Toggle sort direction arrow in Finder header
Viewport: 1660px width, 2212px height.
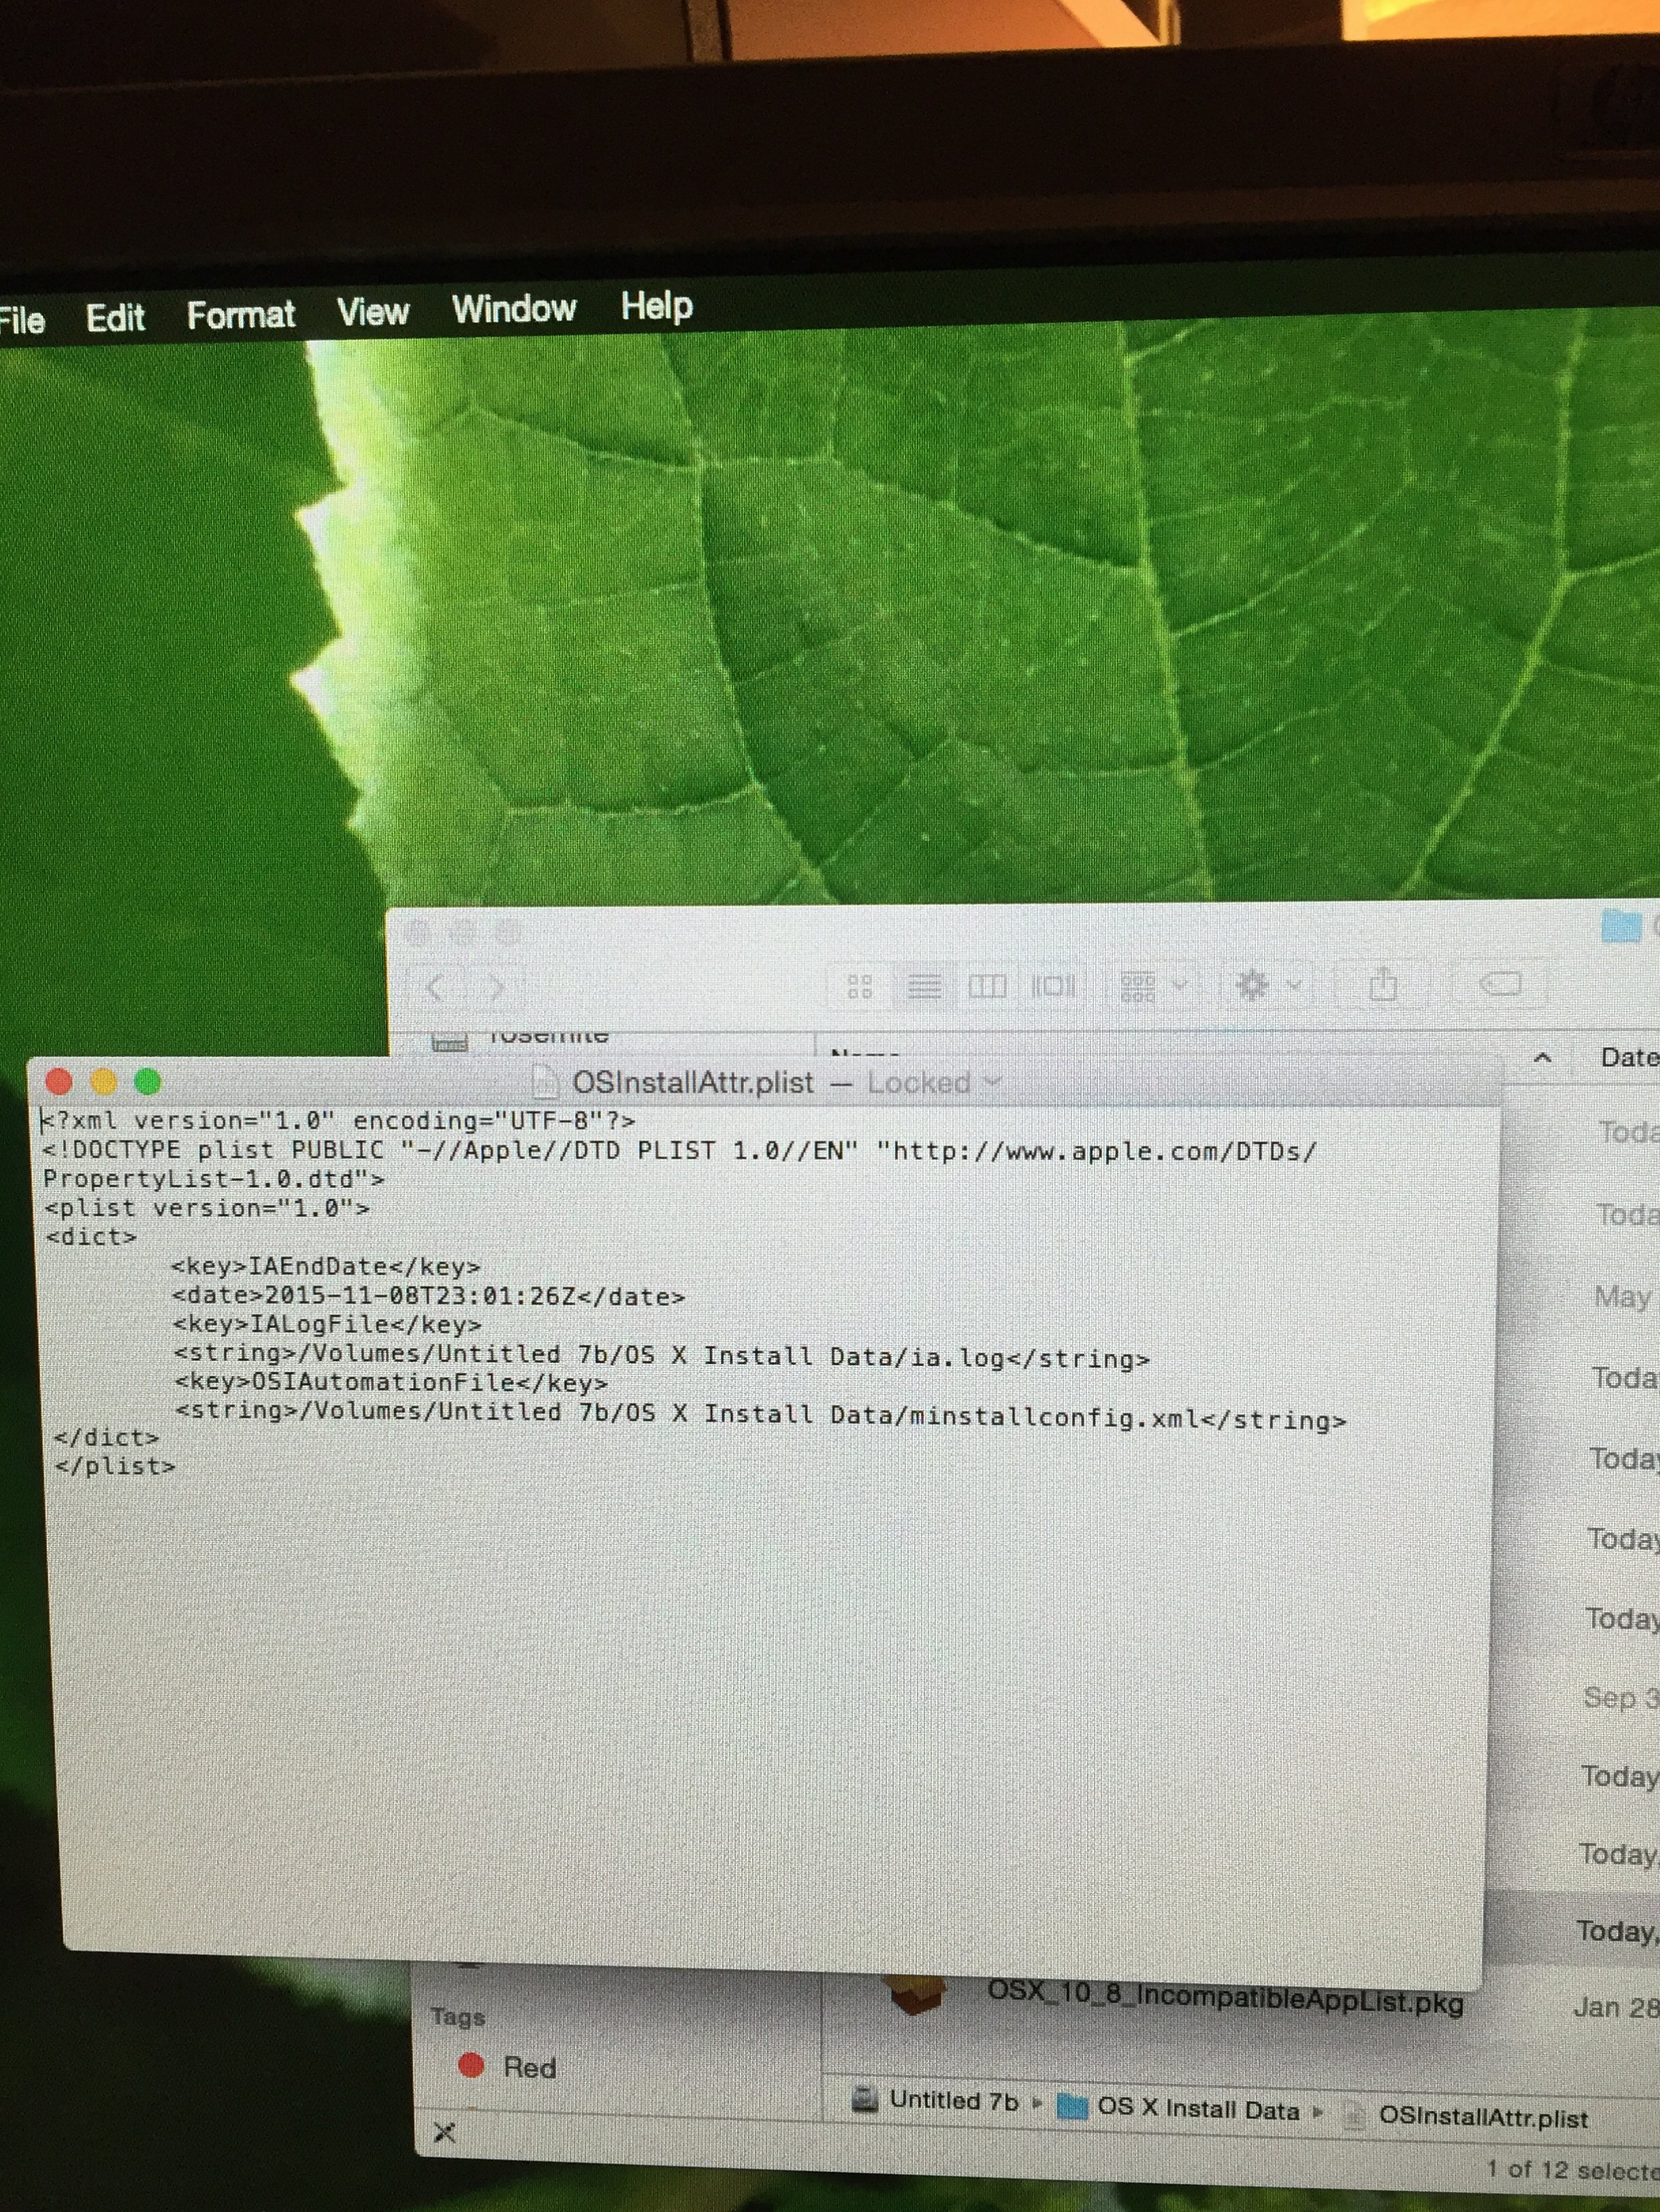coord(1543,1057)
